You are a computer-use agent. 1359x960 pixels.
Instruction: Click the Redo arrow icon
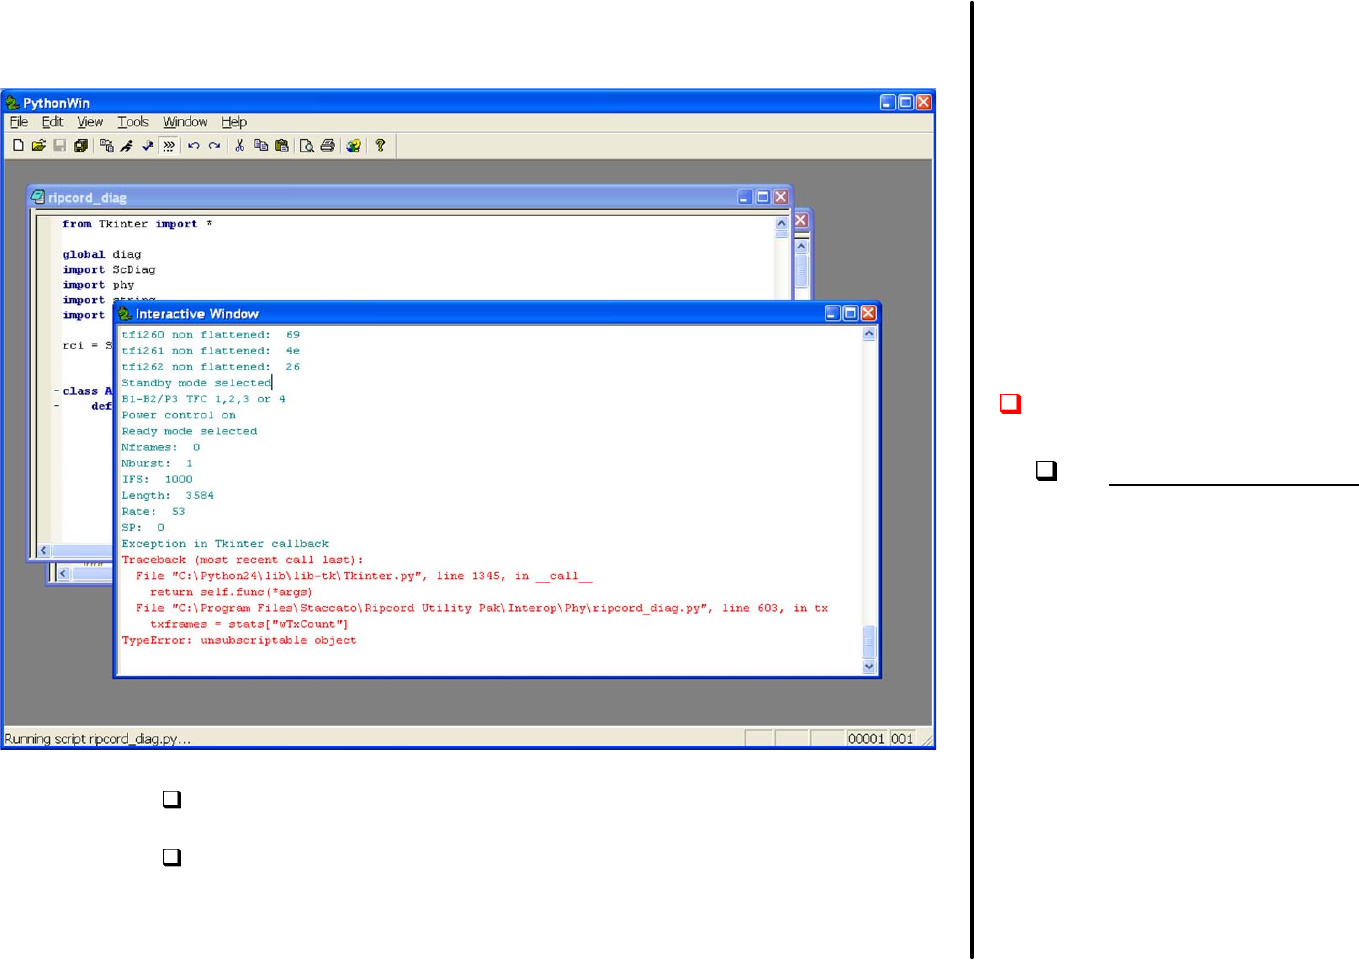coord(214,146)
